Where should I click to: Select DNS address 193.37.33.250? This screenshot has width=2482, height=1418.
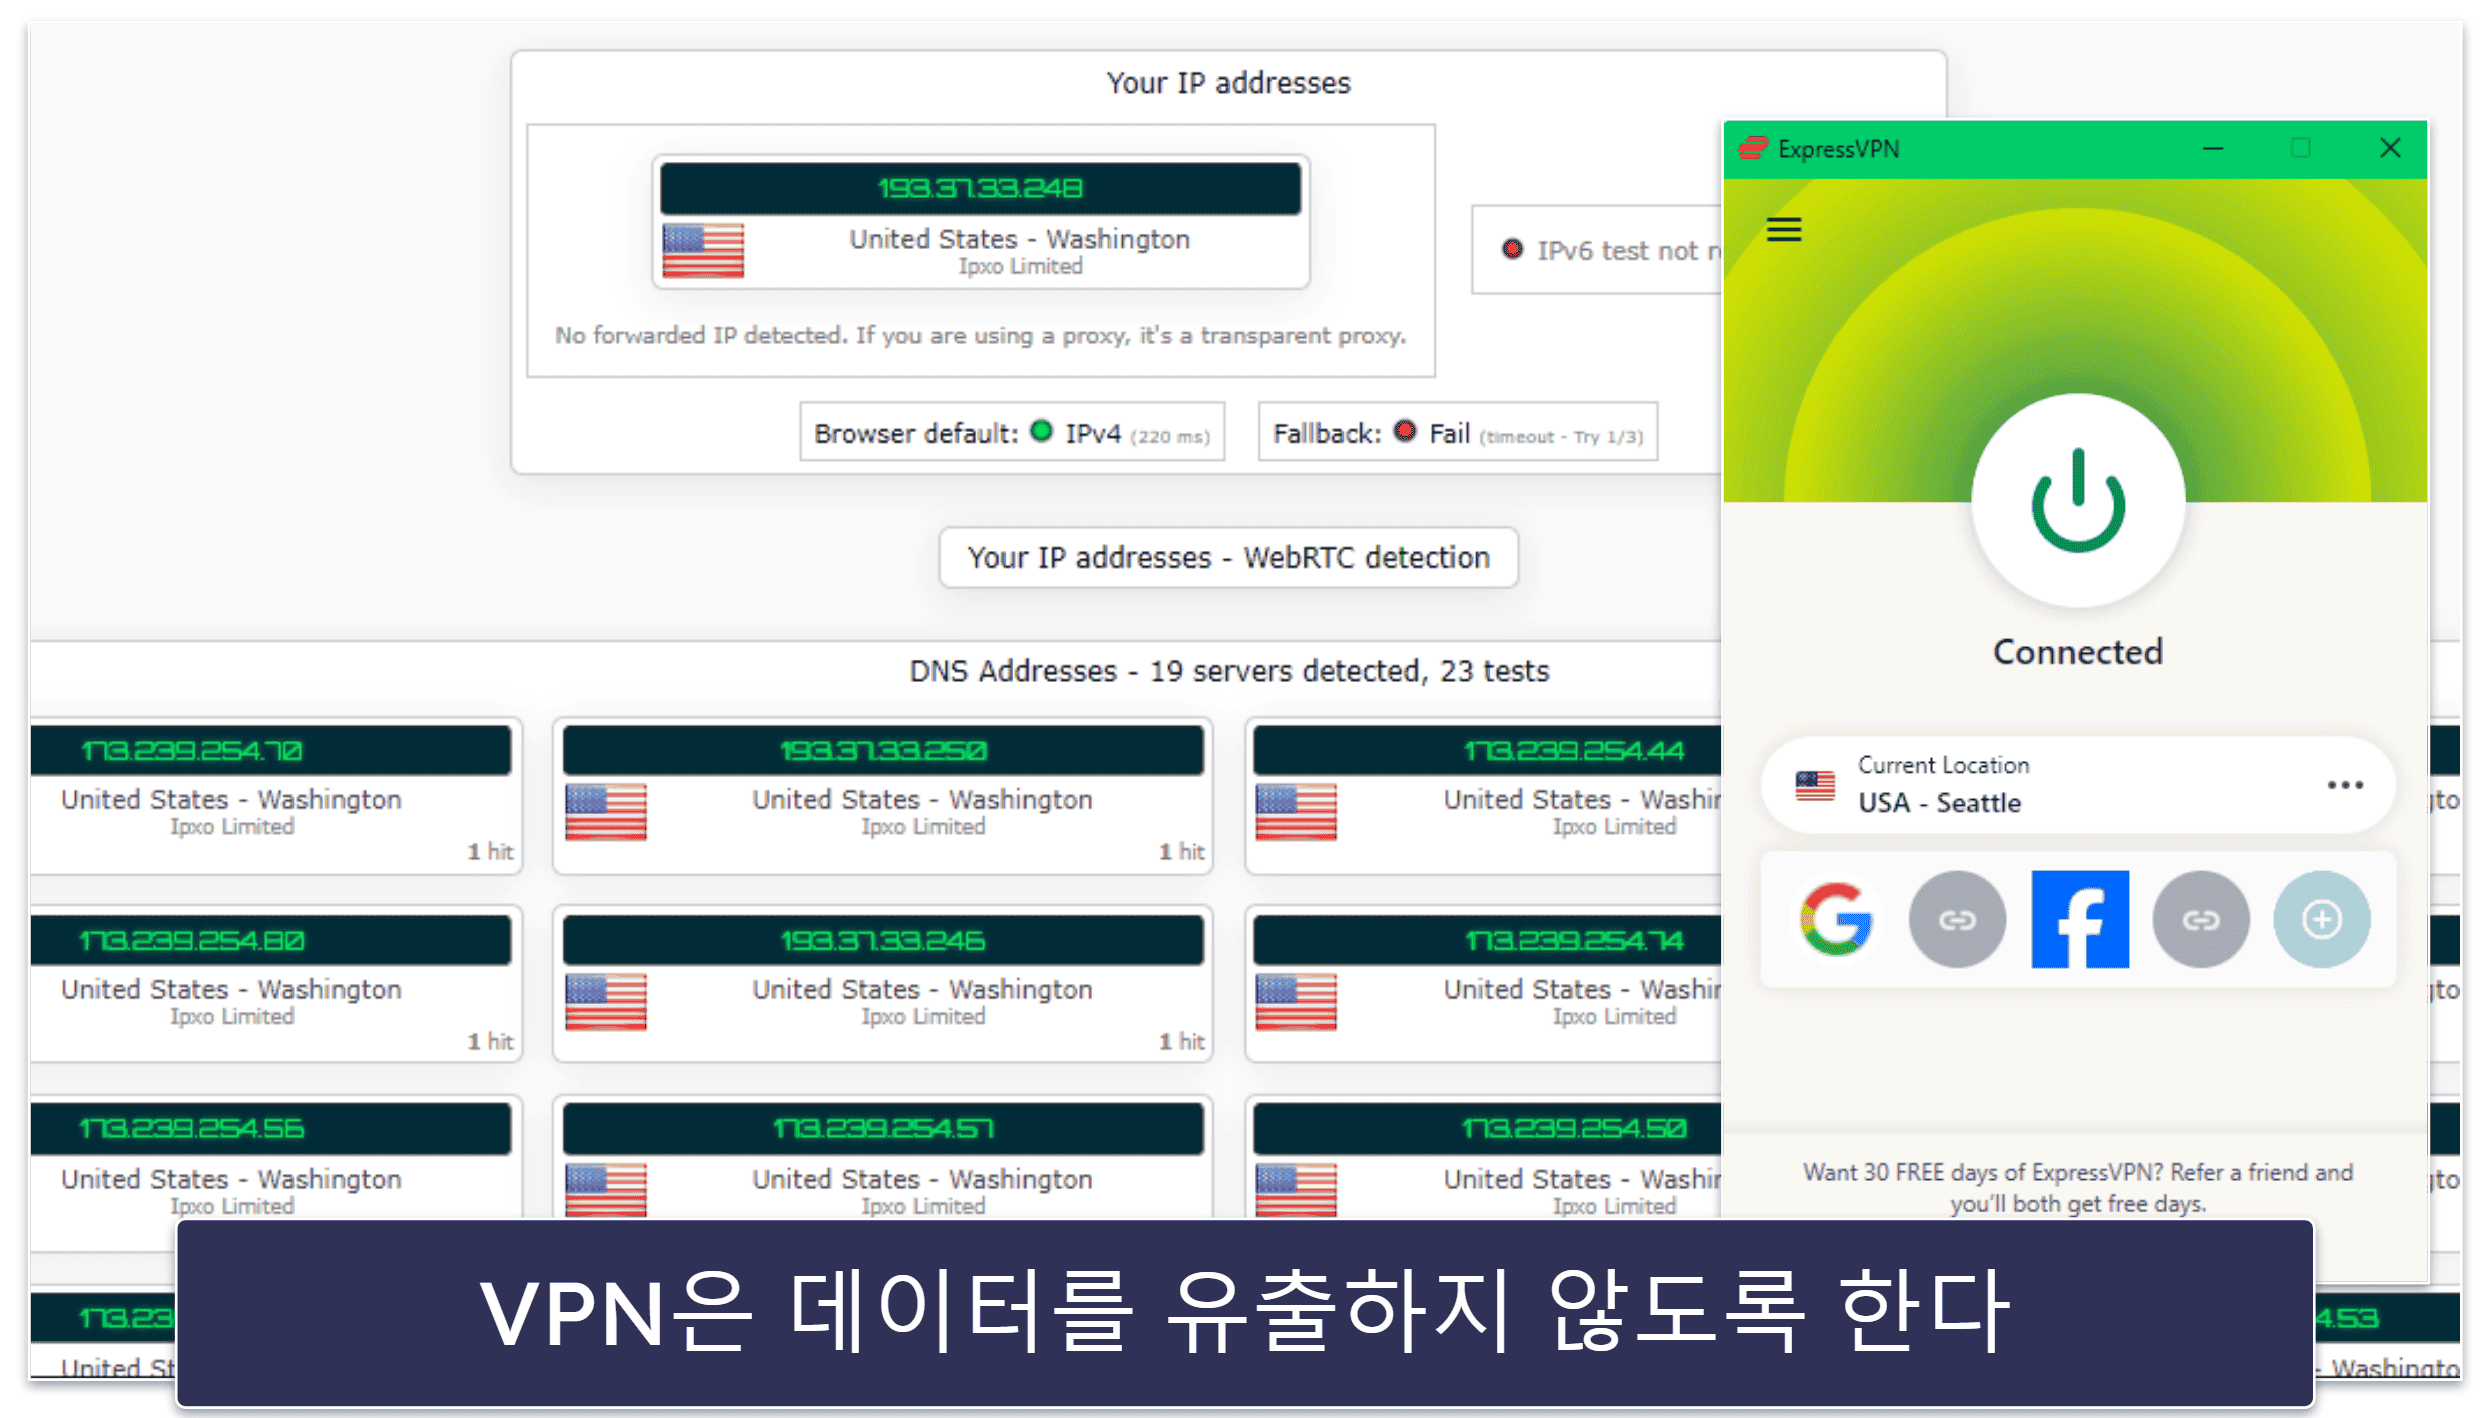(883, 750)
